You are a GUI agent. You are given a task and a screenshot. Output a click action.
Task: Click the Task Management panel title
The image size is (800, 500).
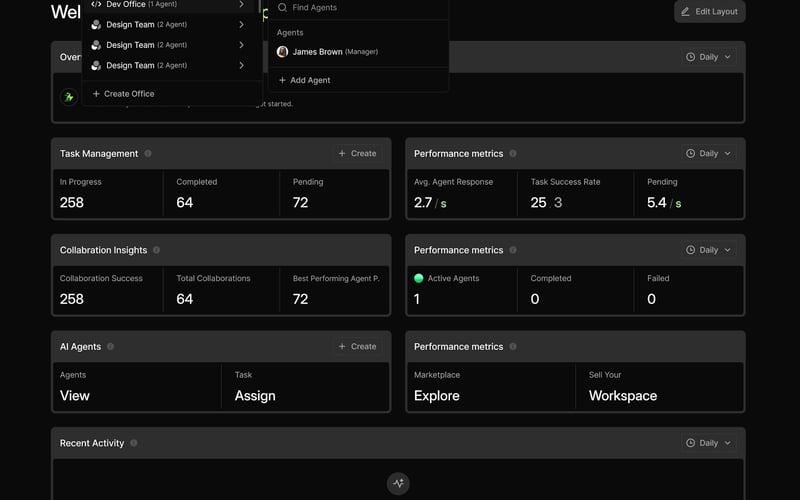(99, 154)
